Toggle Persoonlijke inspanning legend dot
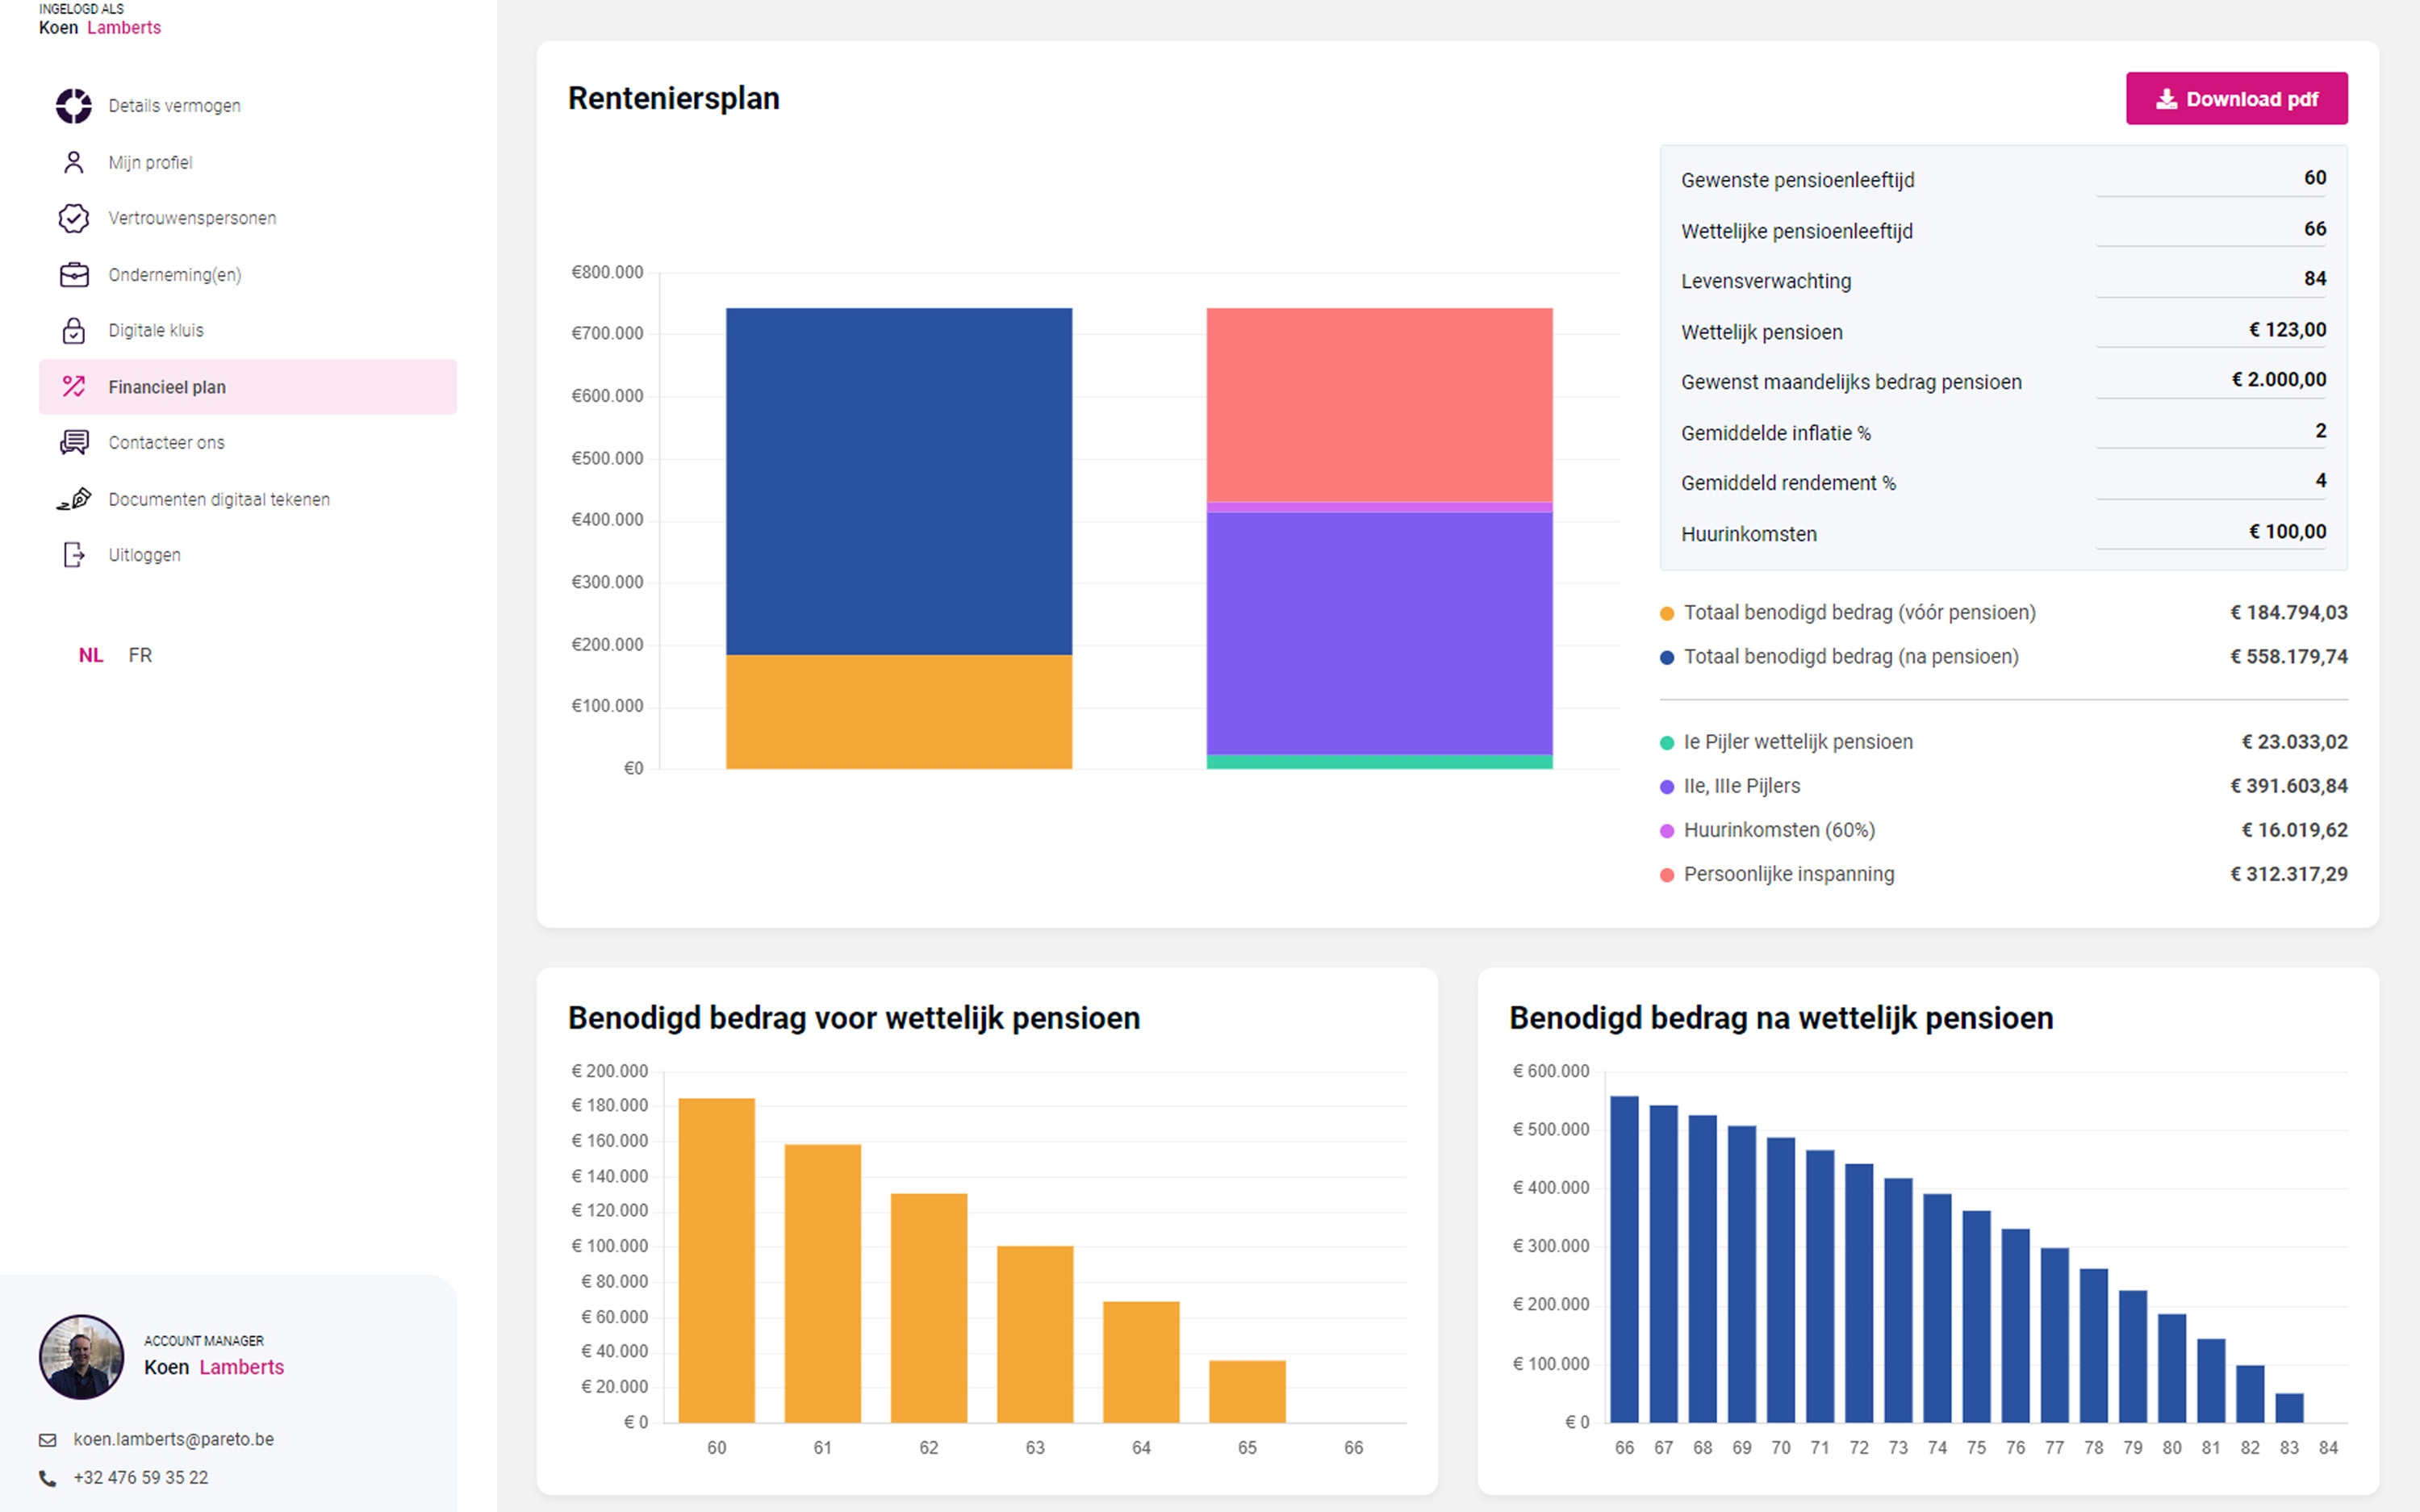 pos(1667,875)
